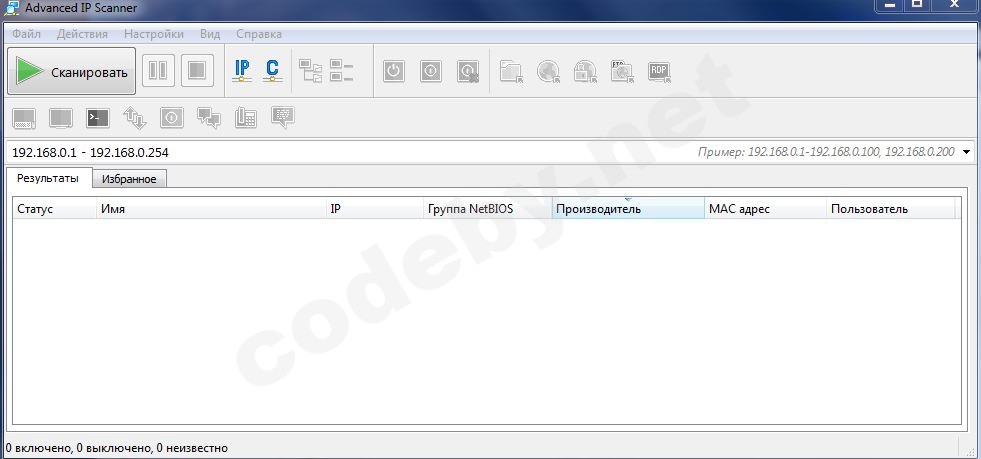The height and width of the screenshot is (459, 981).
Task: Start scan with Сканировать button
Action: (71, 71)
